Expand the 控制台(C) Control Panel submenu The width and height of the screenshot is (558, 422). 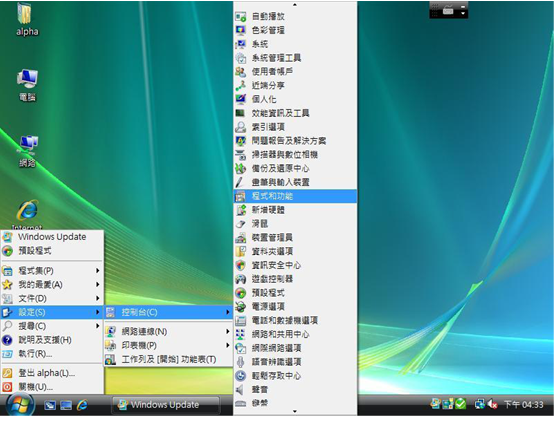point(169,312)
